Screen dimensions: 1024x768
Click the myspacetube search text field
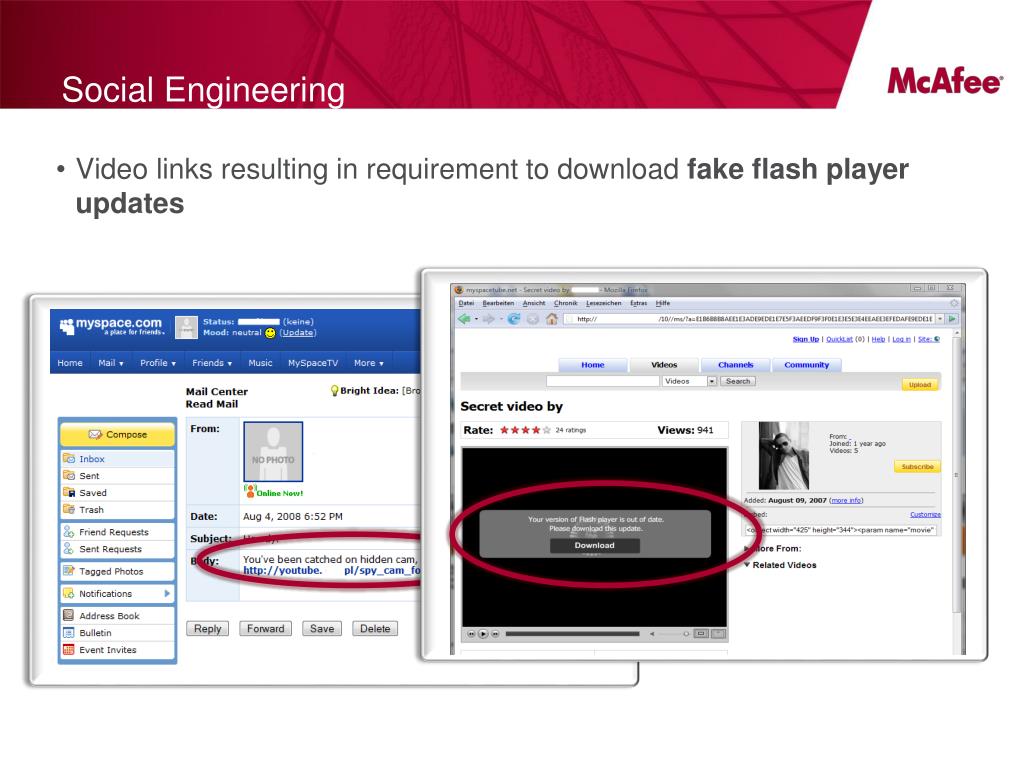603,381
